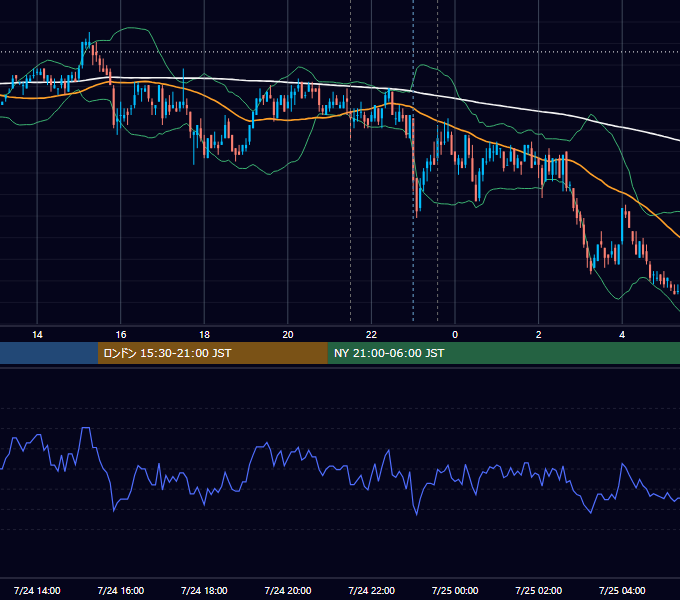Viewport: 680px width, 600px height.
Task: Click the hour label 20 under the price chart
Action: 288,335
